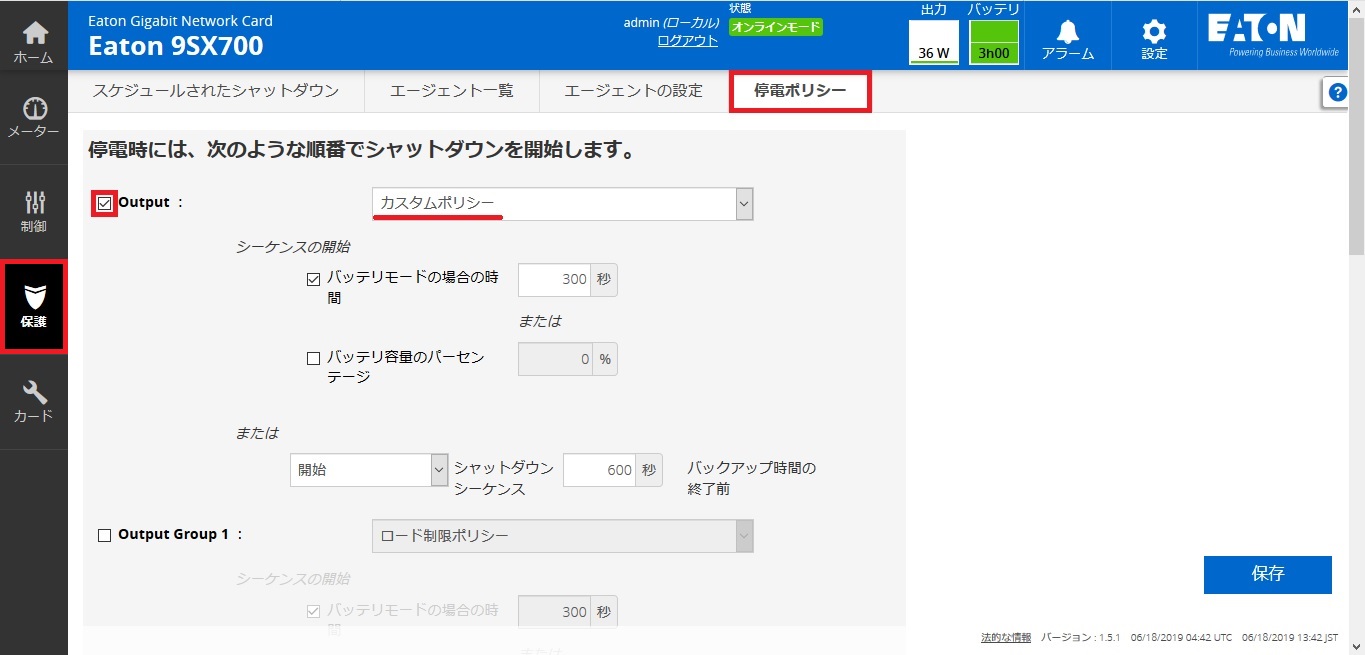Image resolution: width=1365 pixels, height=655 pixels.
Task: Click the battery capacity percentage field showing 0
Action: pyautogui.click(x=555, y=359)
